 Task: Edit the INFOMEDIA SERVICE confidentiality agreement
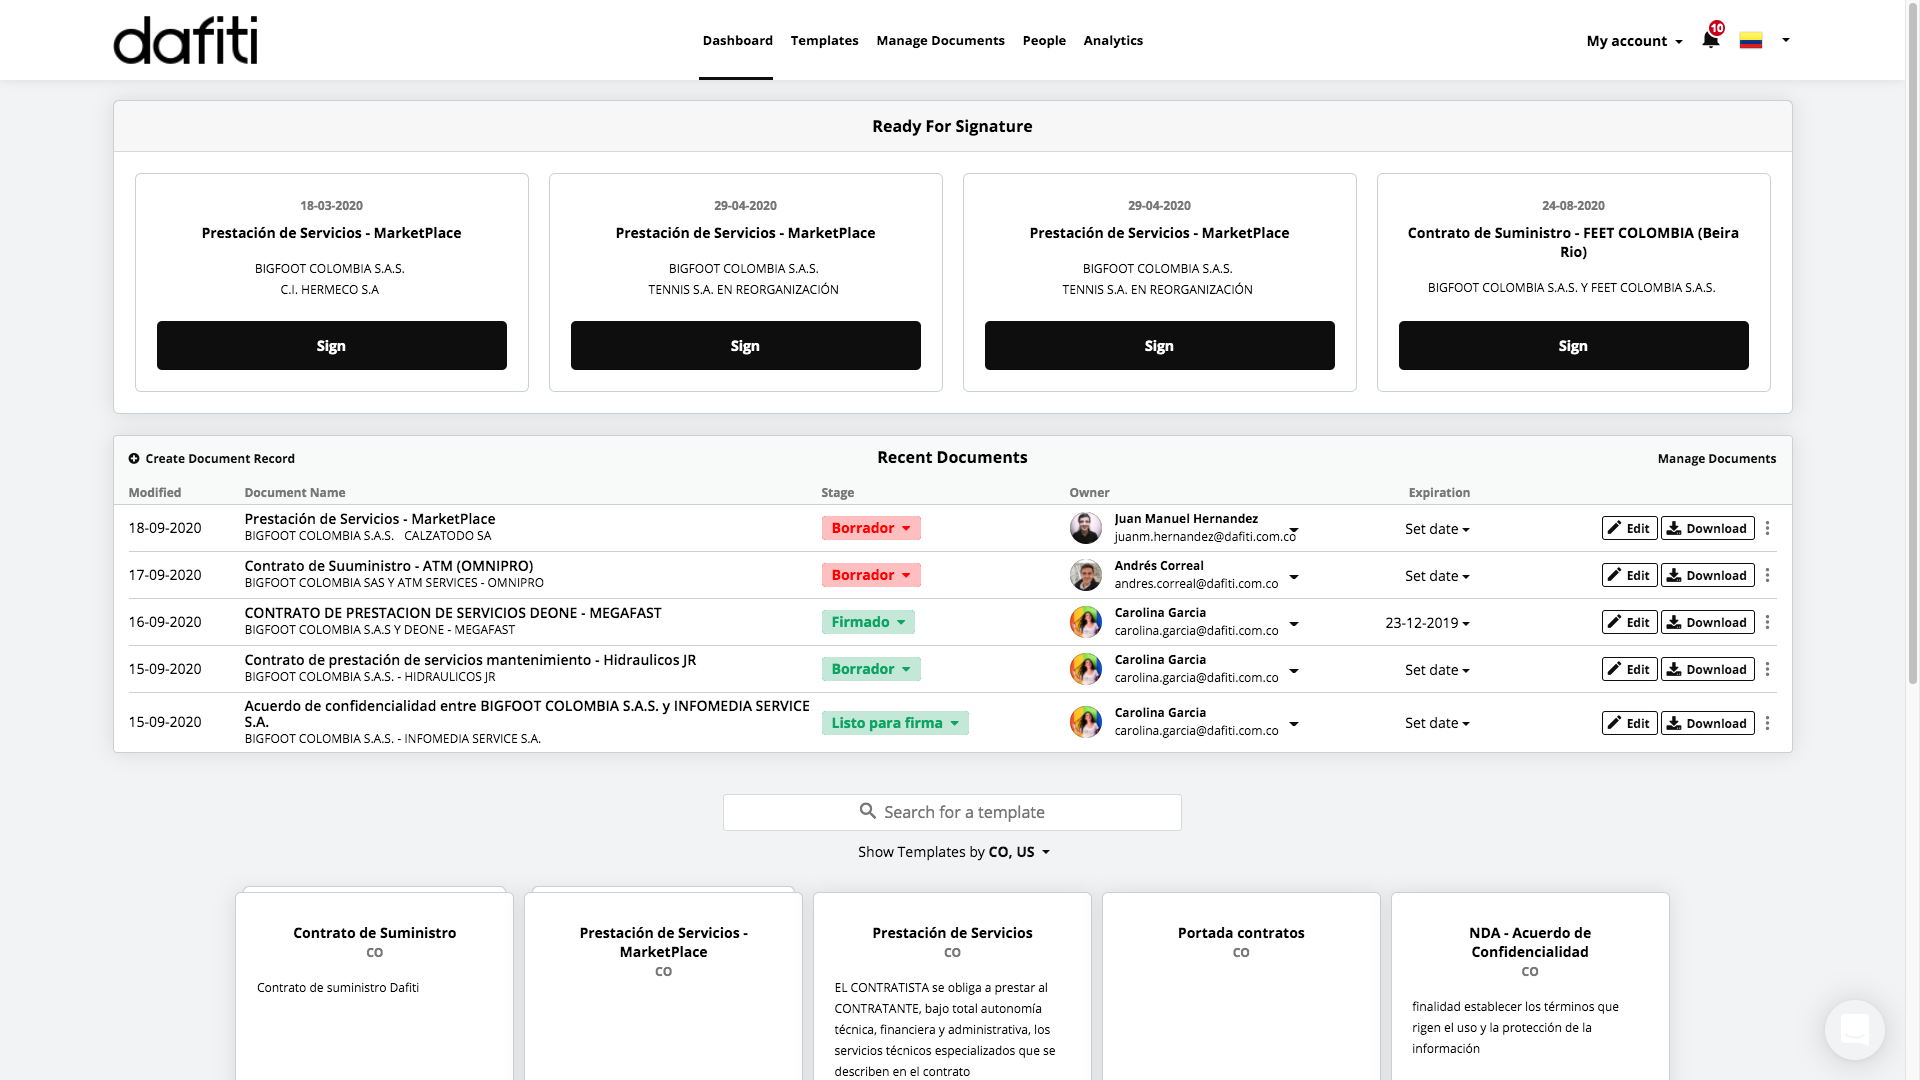point(1629,723)
